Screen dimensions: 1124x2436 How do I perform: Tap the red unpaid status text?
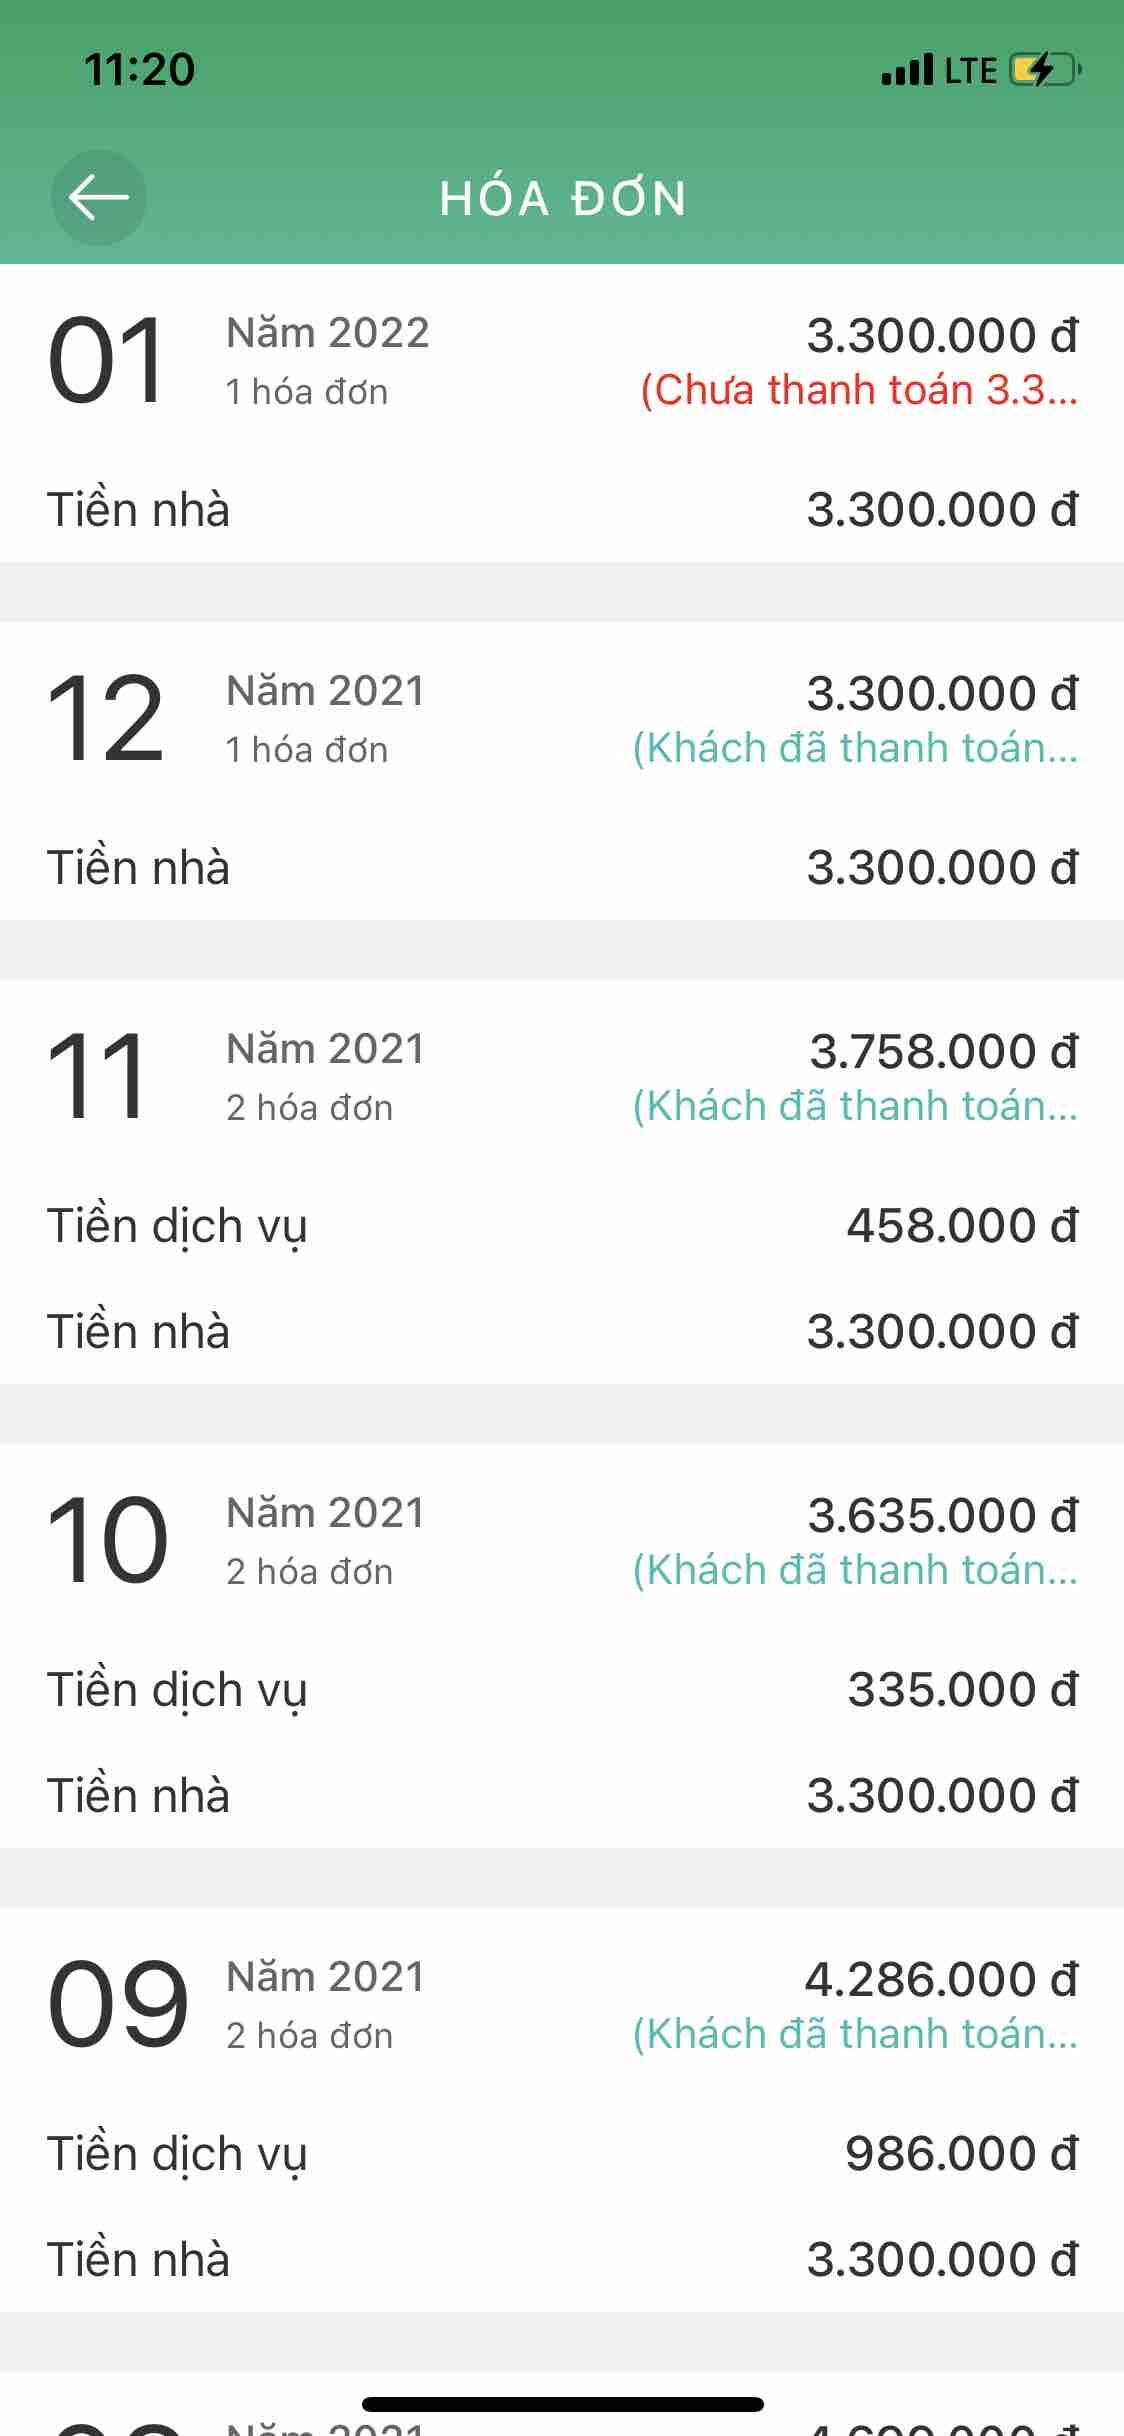pyautogui.click(x=858, y=390)
